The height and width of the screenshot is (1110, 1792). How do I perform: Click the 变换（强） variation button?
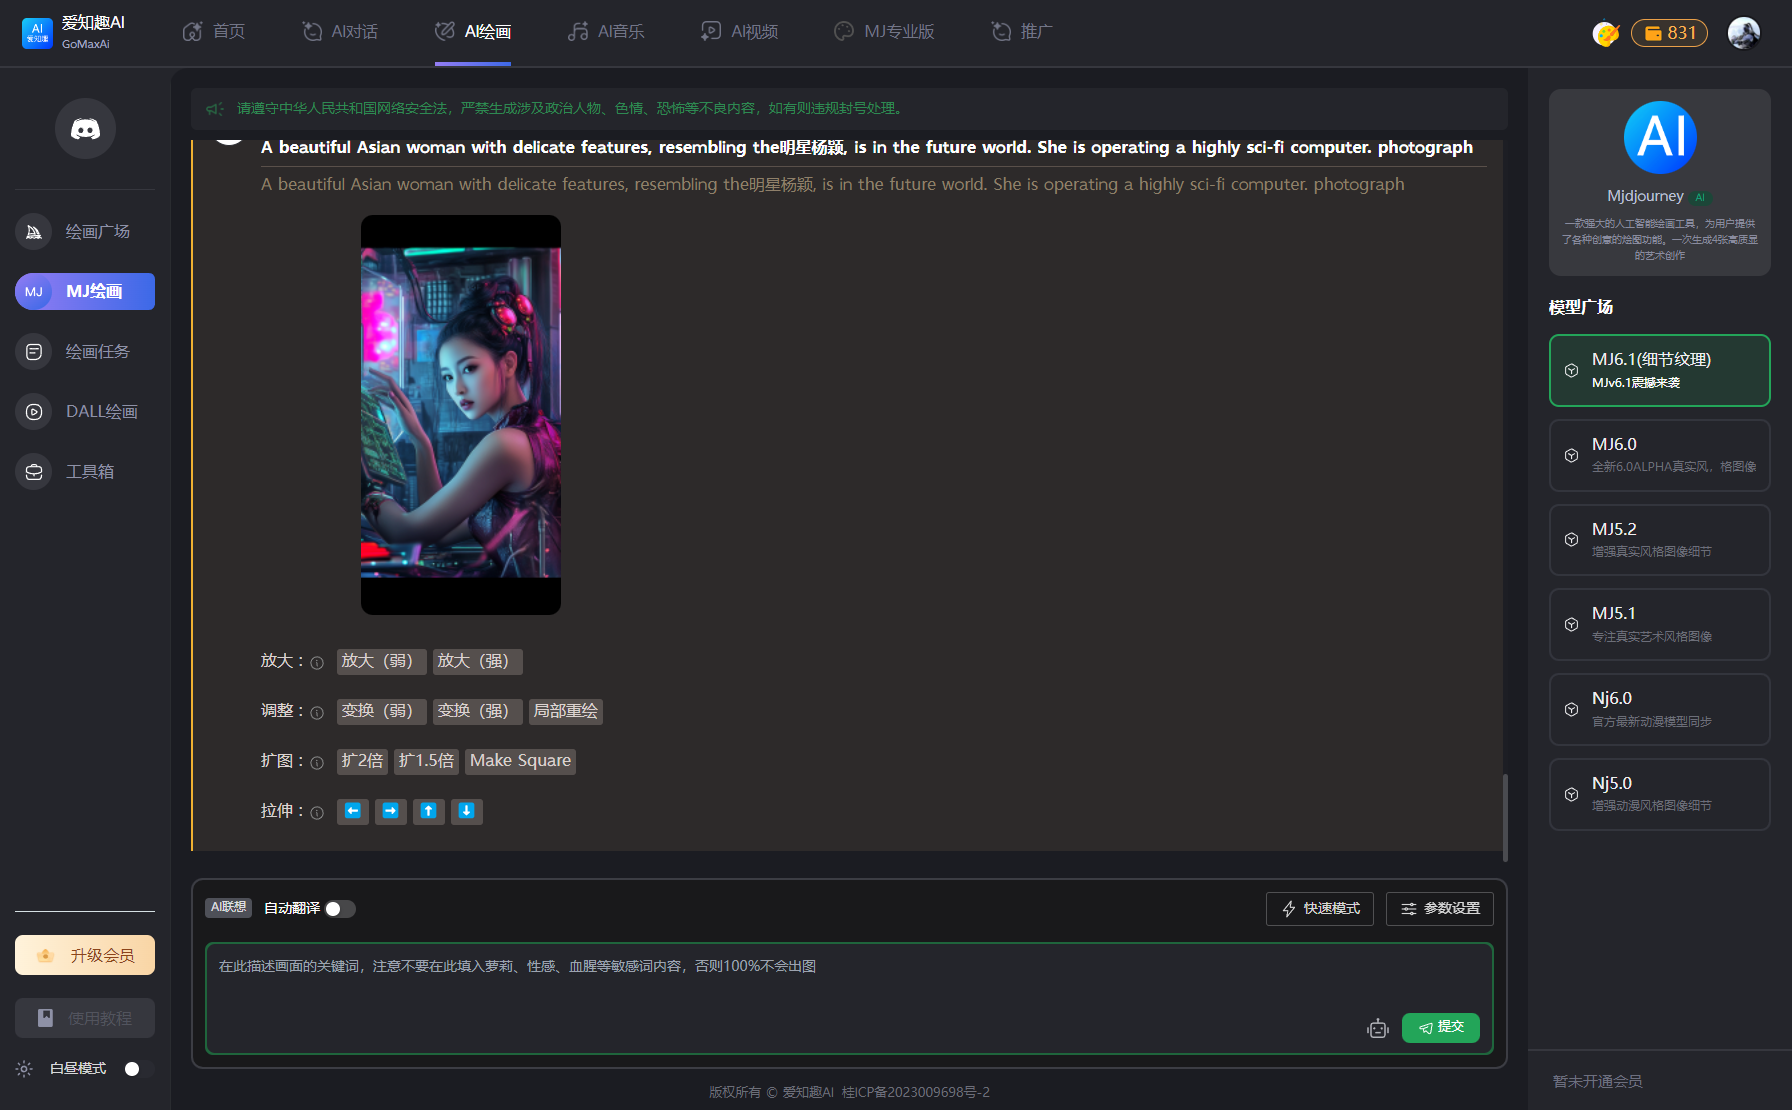[x=478, y=712]
